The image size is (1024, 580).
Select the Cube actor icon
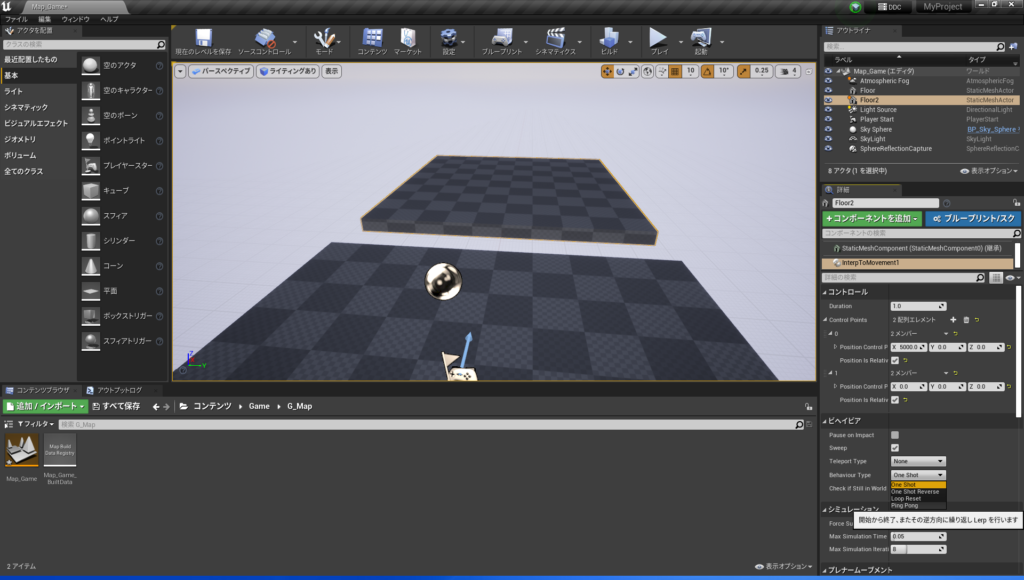(91, 190)
